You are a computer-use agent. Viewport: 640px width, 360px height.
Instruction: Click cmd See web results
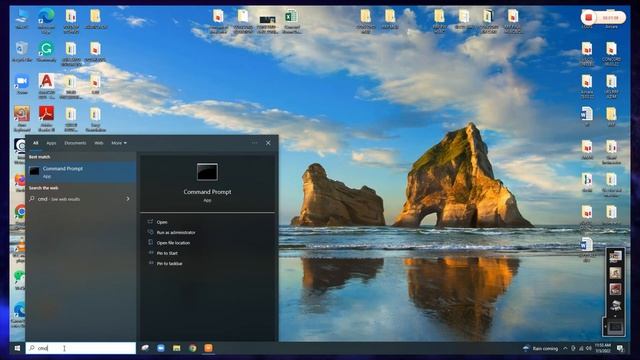tap(81, 199)
